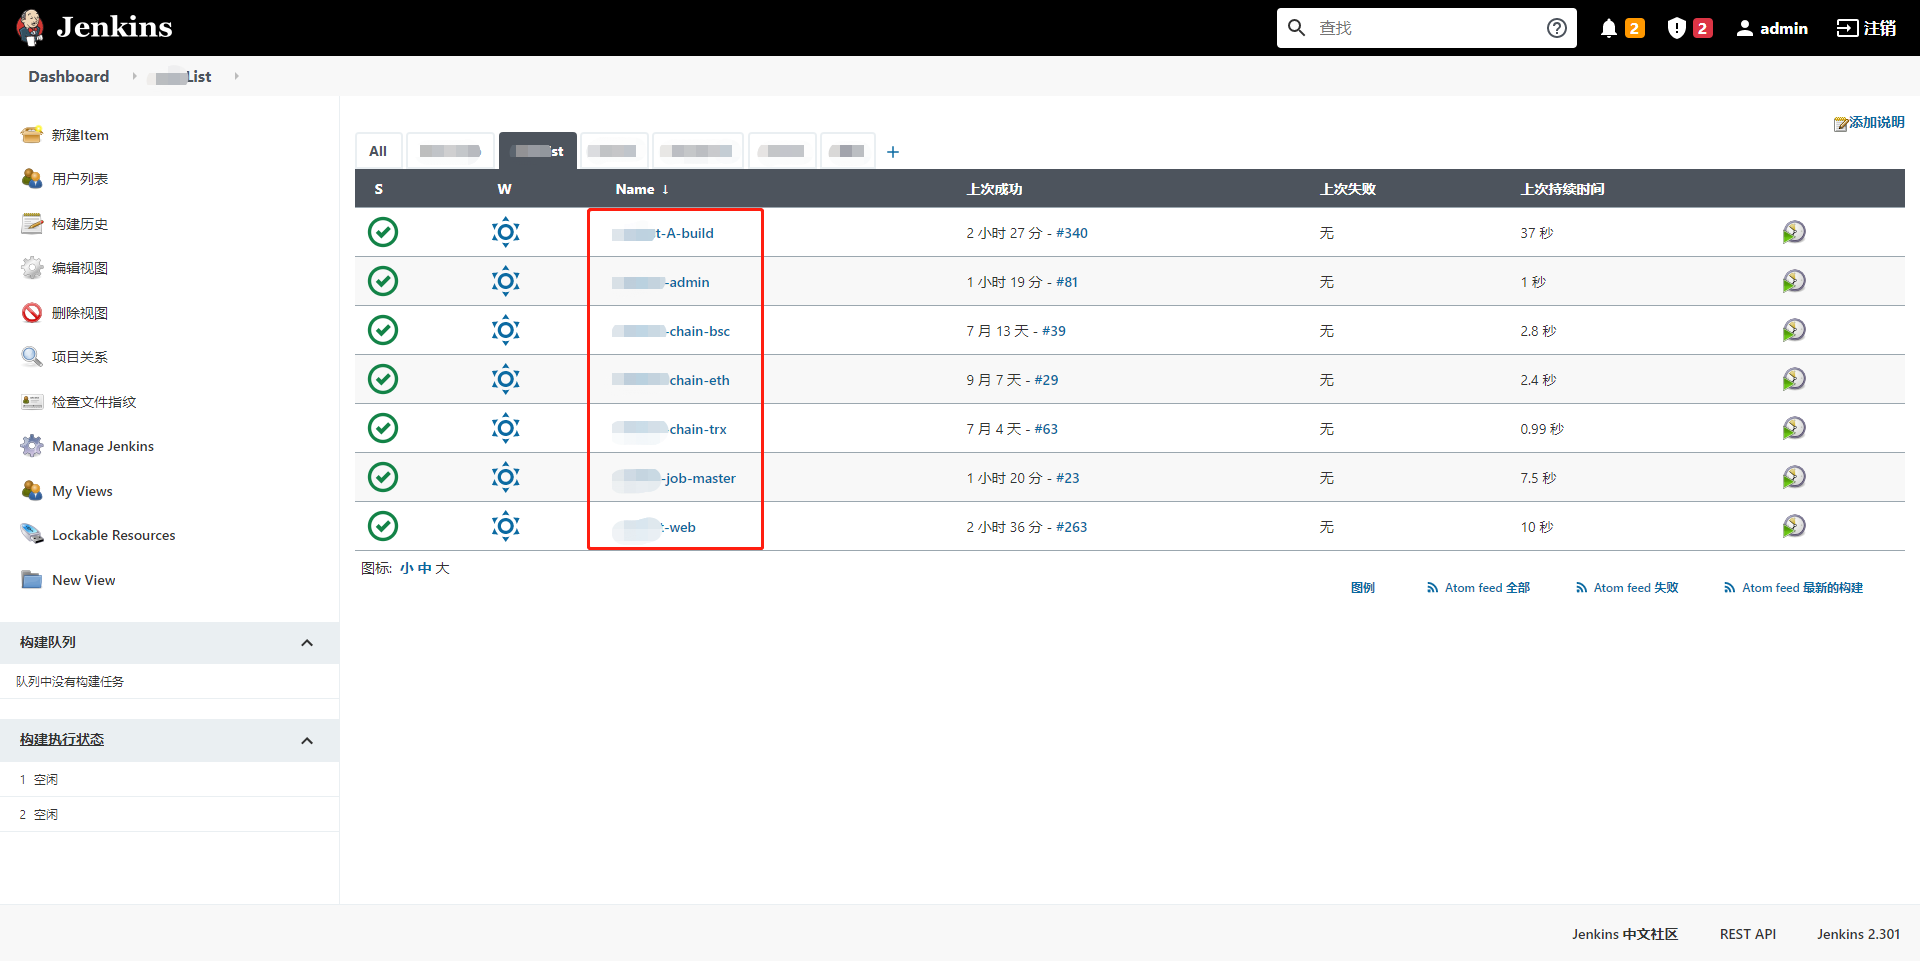Sort by the S status column header
Image resolution: width=1920 pixels, height=961 pixels.
pyautogui.click(x=379, y=189)
